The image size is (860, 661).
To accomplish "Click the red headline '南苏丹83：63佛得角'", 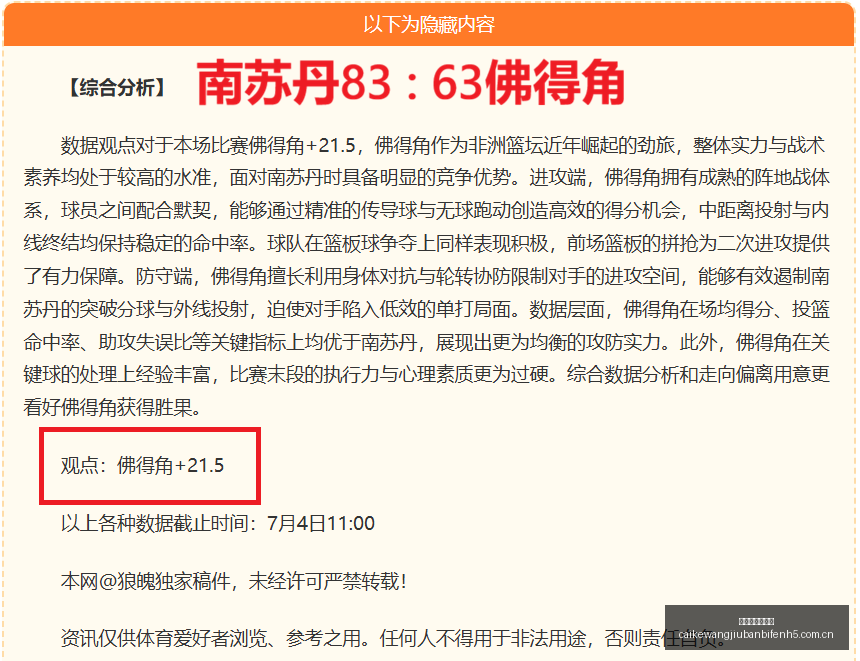I will (410, 83).
